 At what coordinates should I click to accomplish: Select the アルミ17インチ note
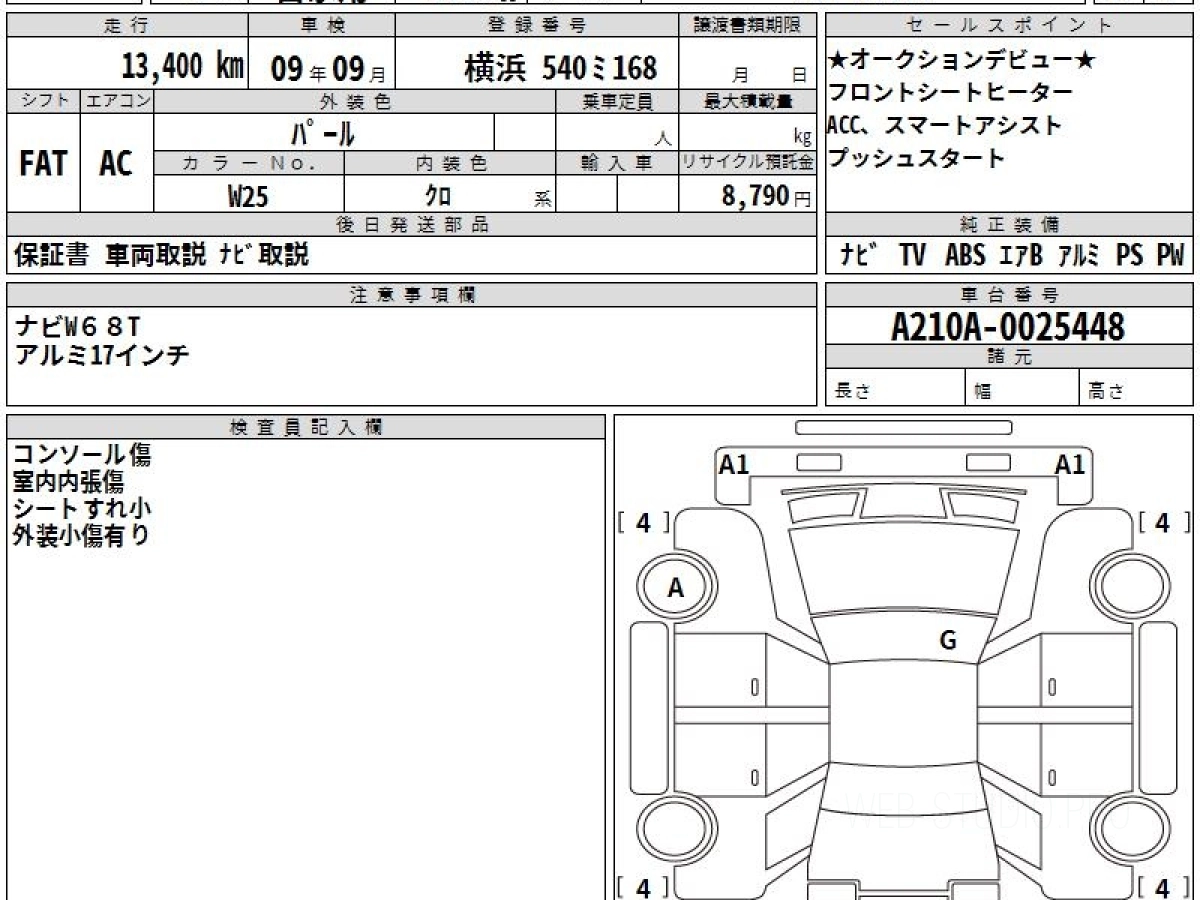click(x=102, y=353)
